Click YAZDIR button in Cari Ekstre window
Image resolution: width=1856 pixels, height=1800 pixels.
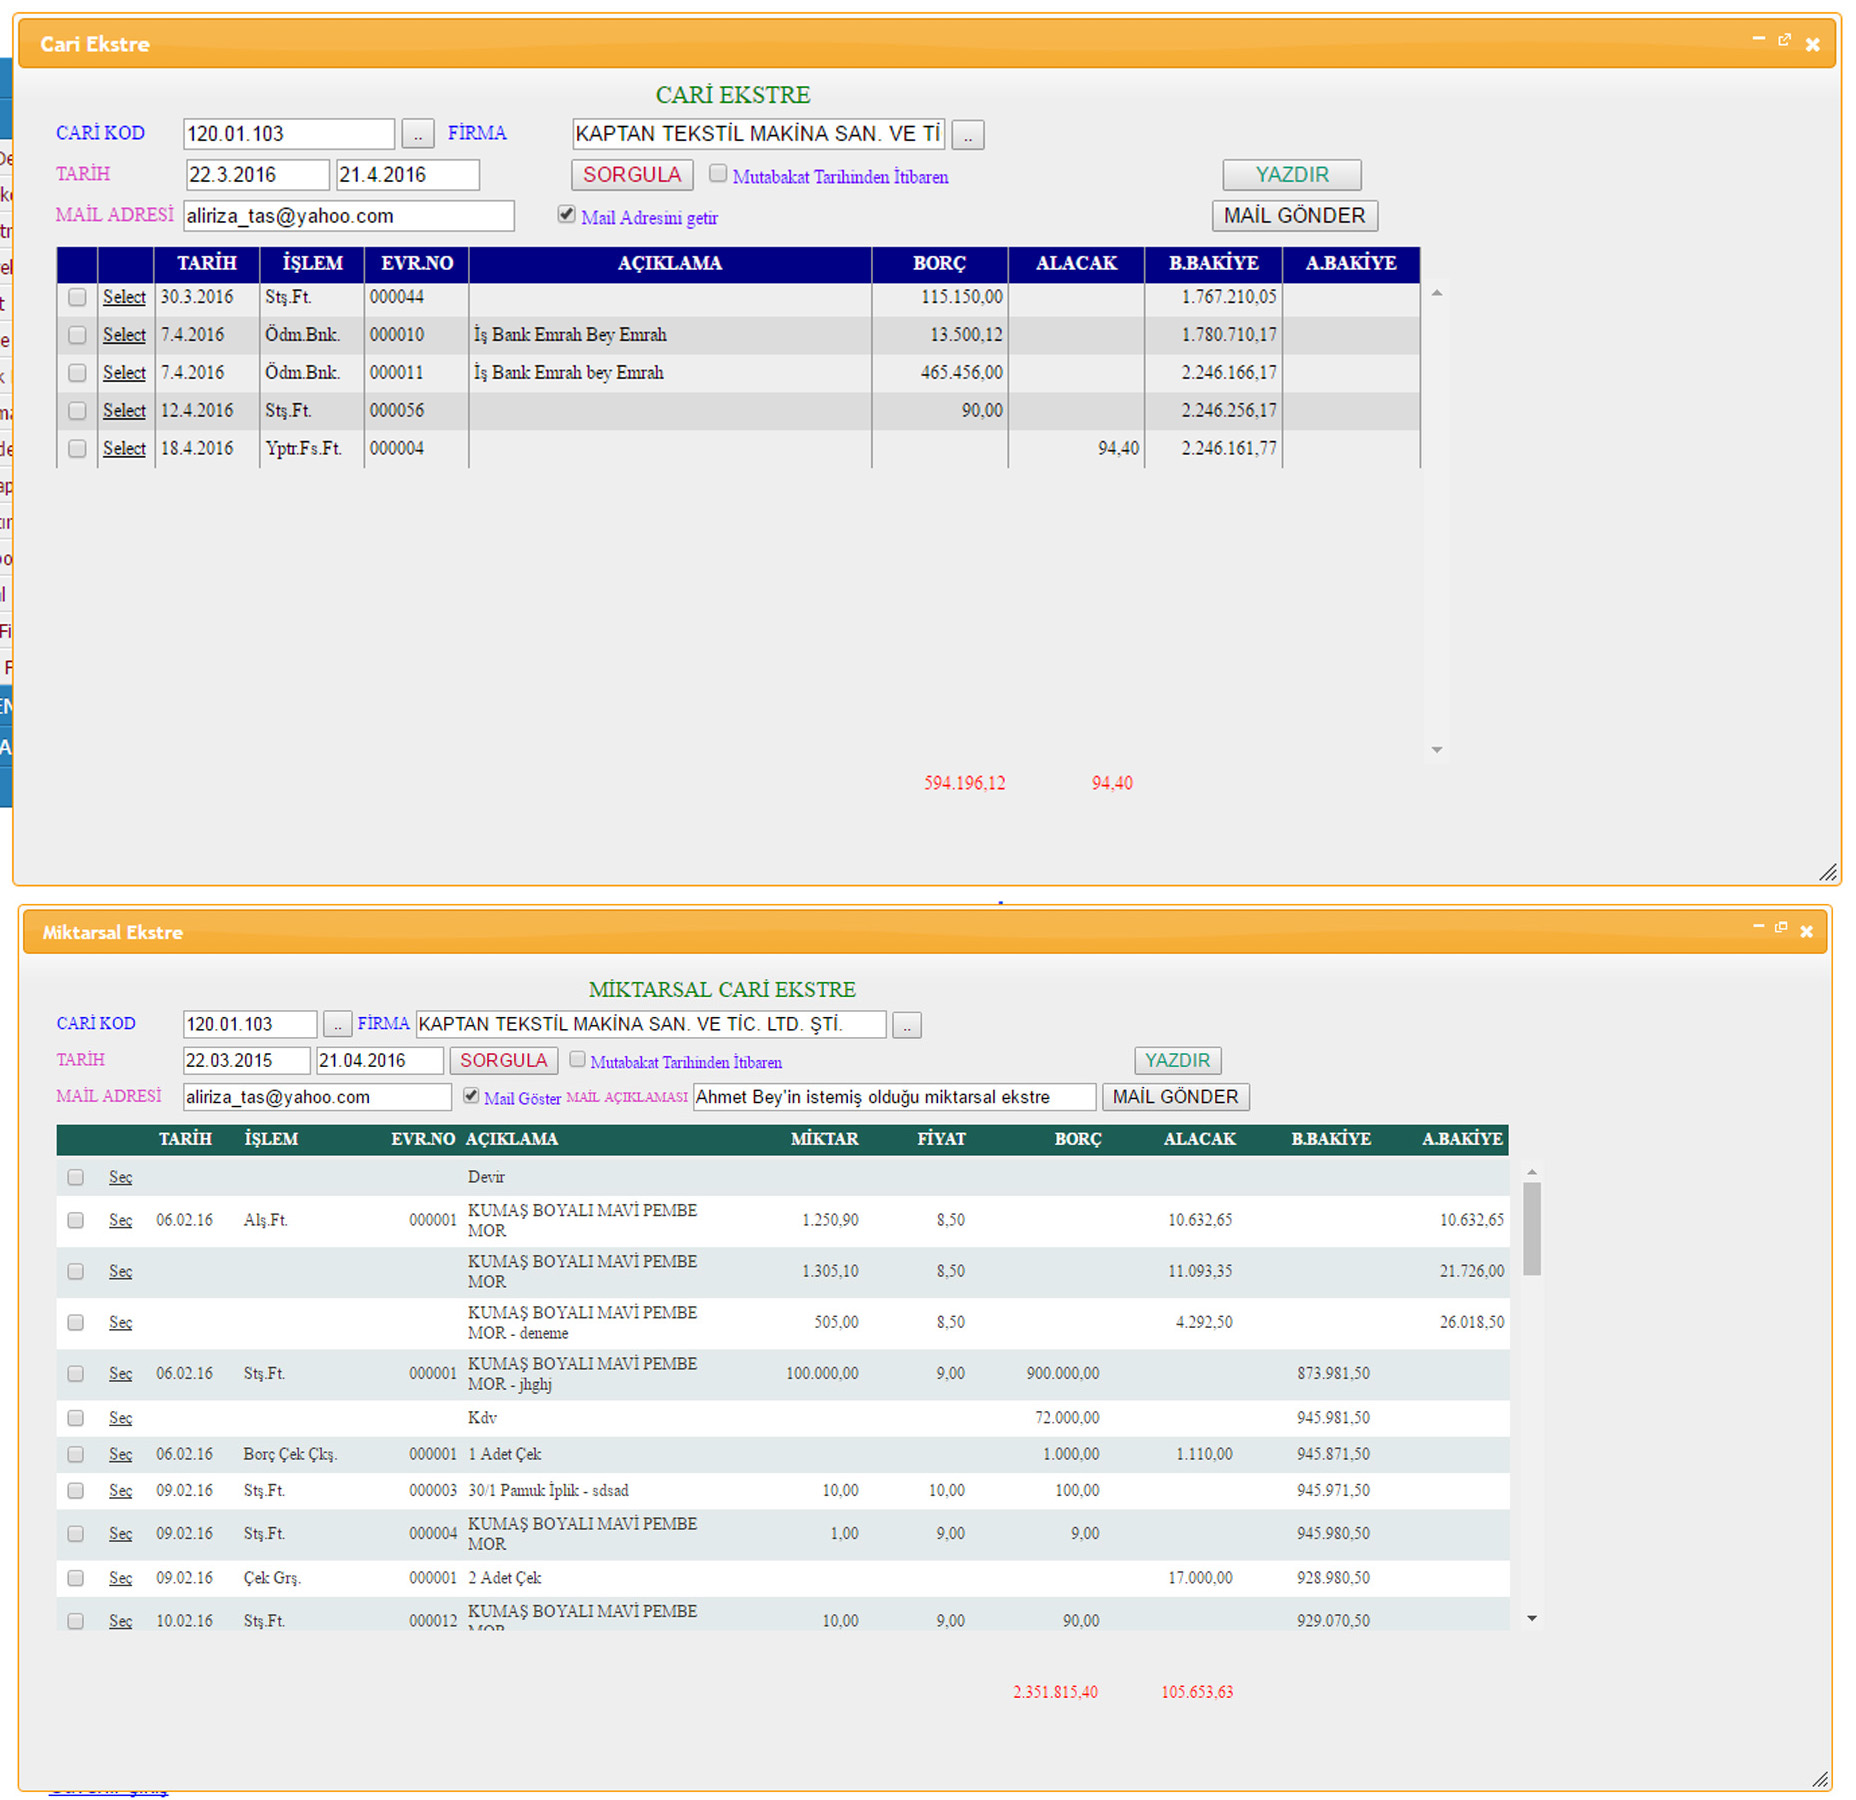point(1292,175)
